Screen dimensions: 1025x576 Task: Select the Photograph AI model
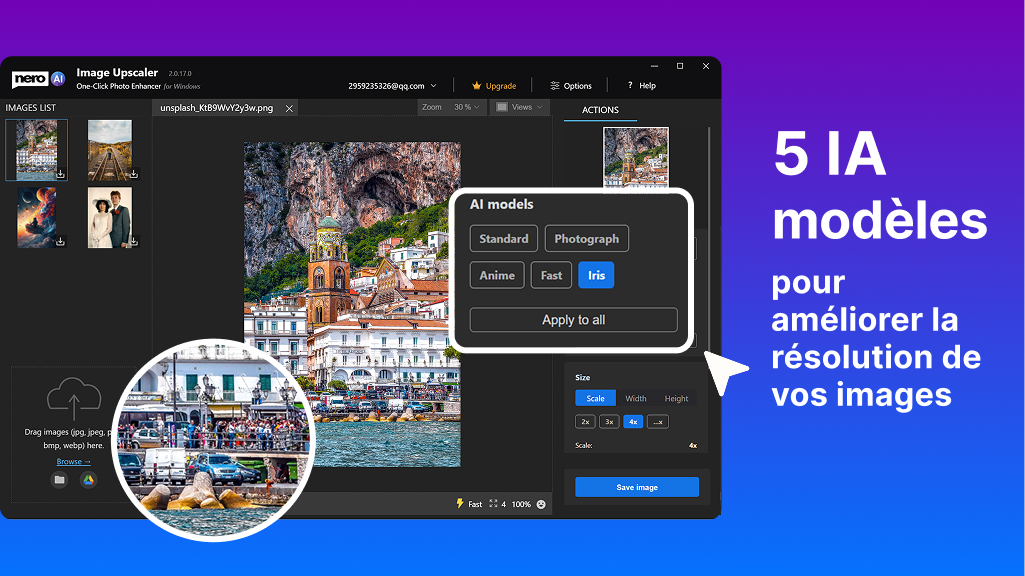point(586,238)
